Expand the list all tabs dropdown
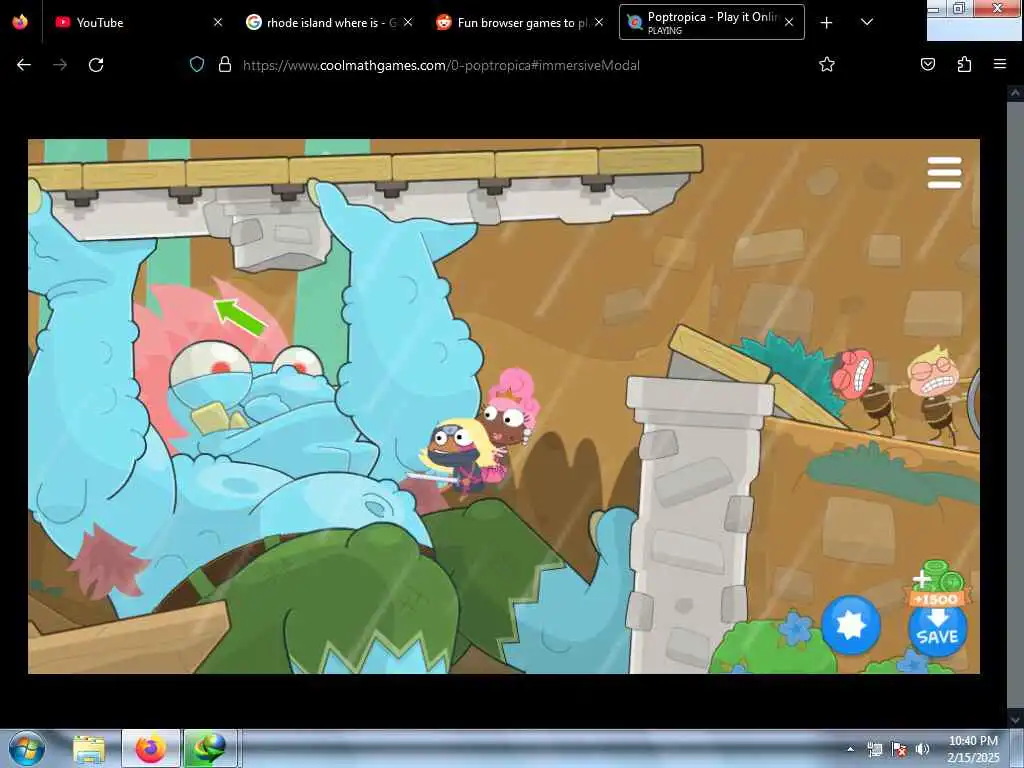Image resolution: width=1024 pixels, height=768 pixels. coord(867,22)
